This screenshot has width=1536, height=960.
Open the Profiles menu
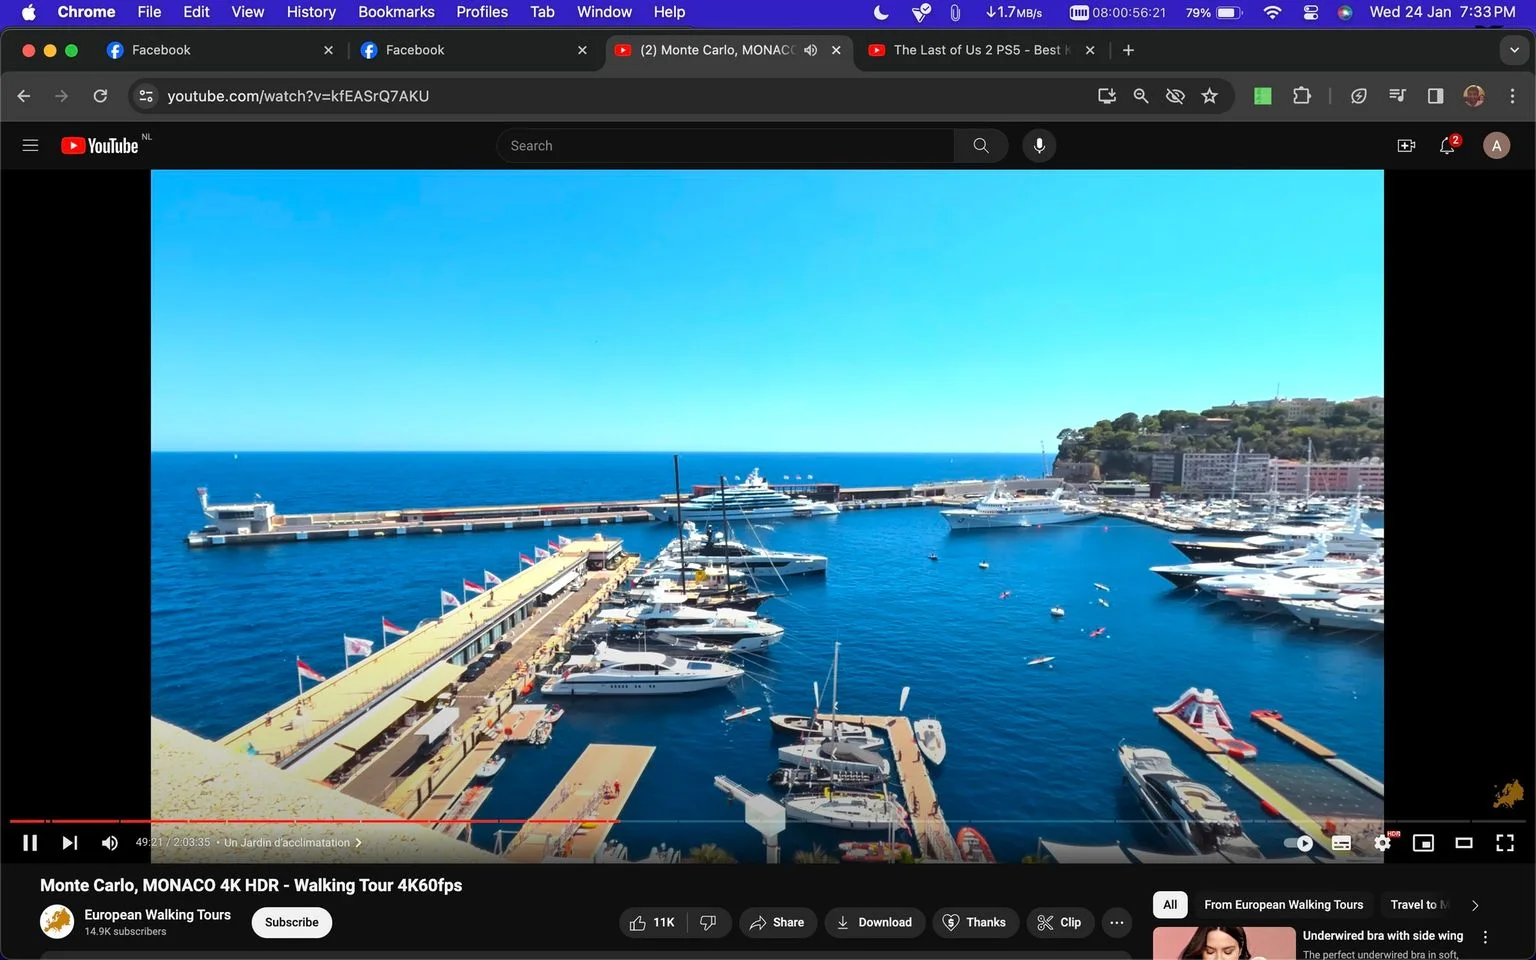tap(482, 12)
